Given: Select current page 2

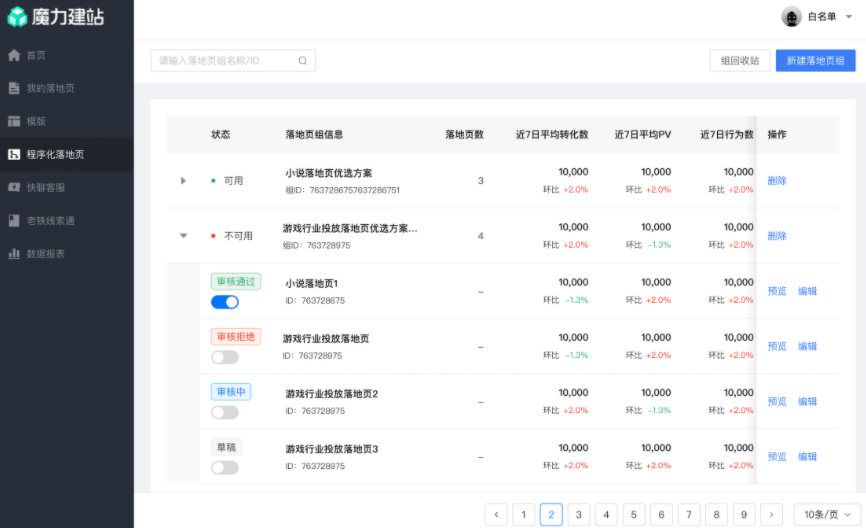Looking at the screenshot, I should click(551, 515).
